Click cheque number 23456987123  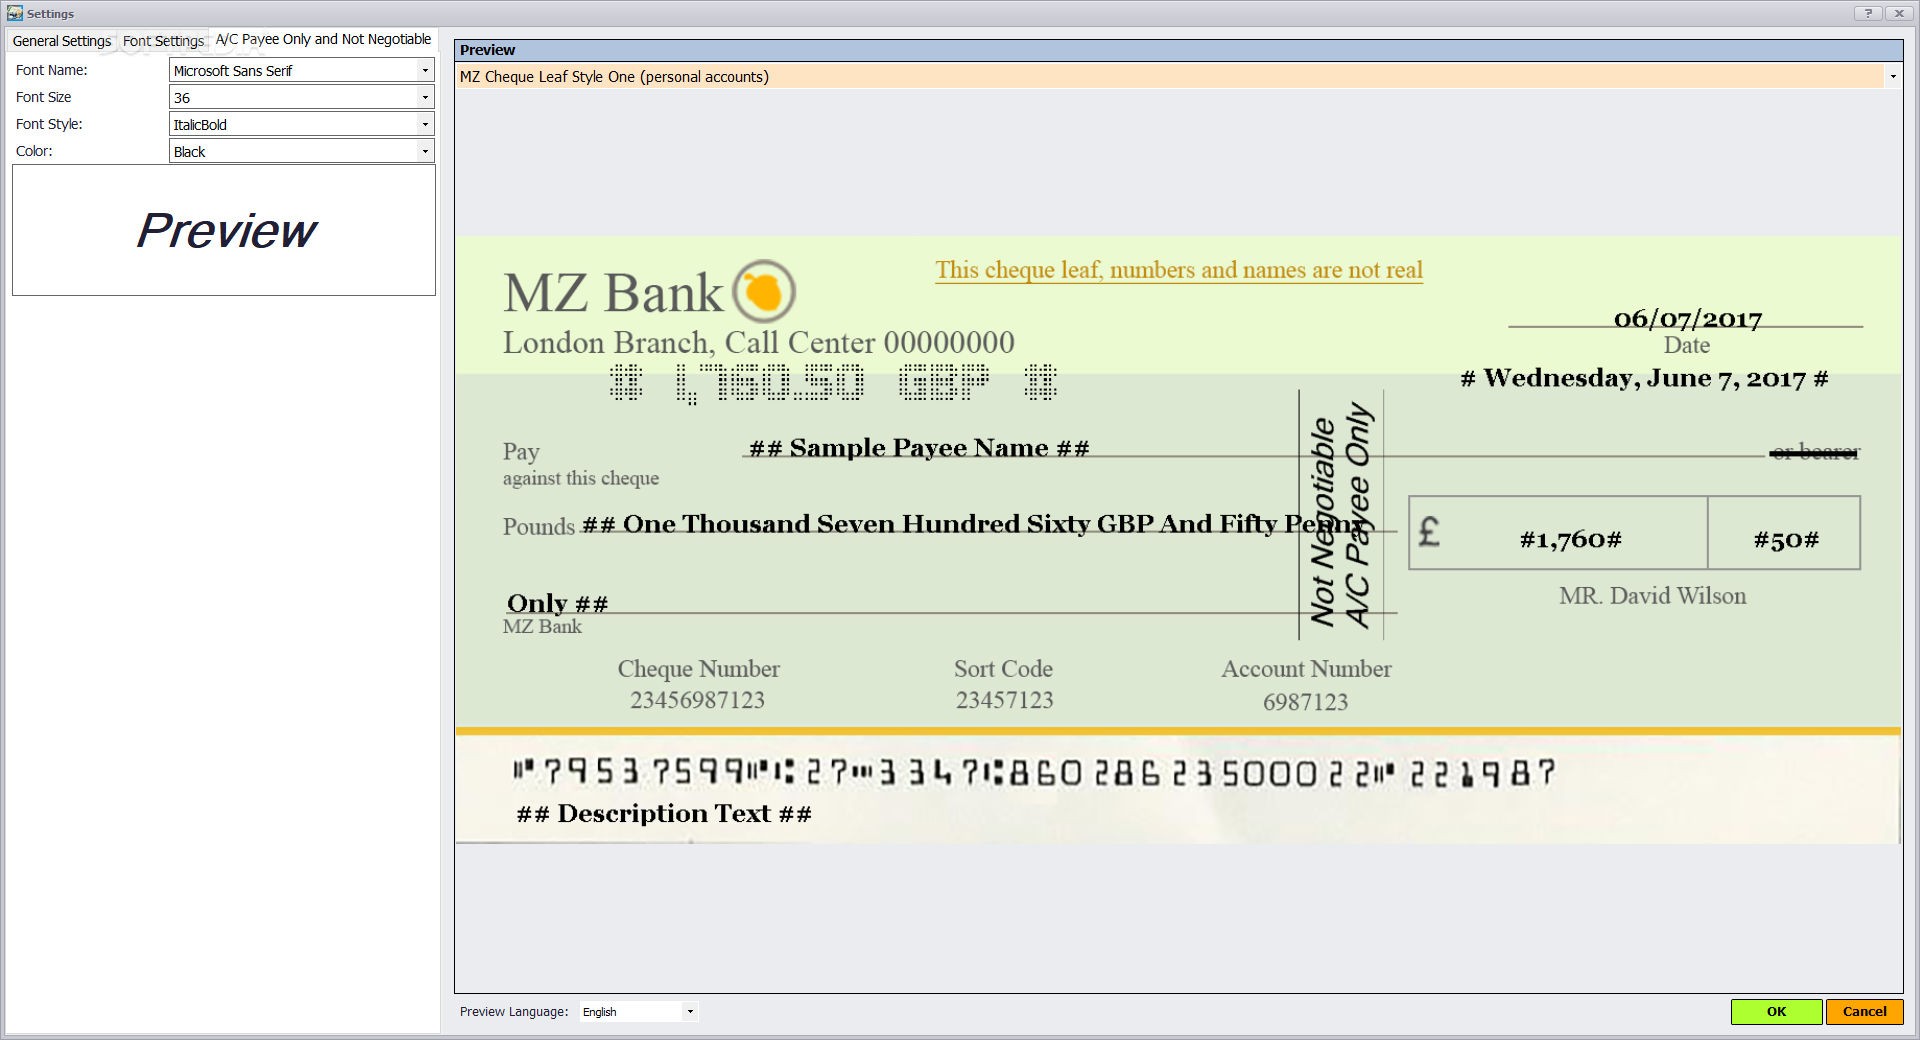tap(697, 700)
